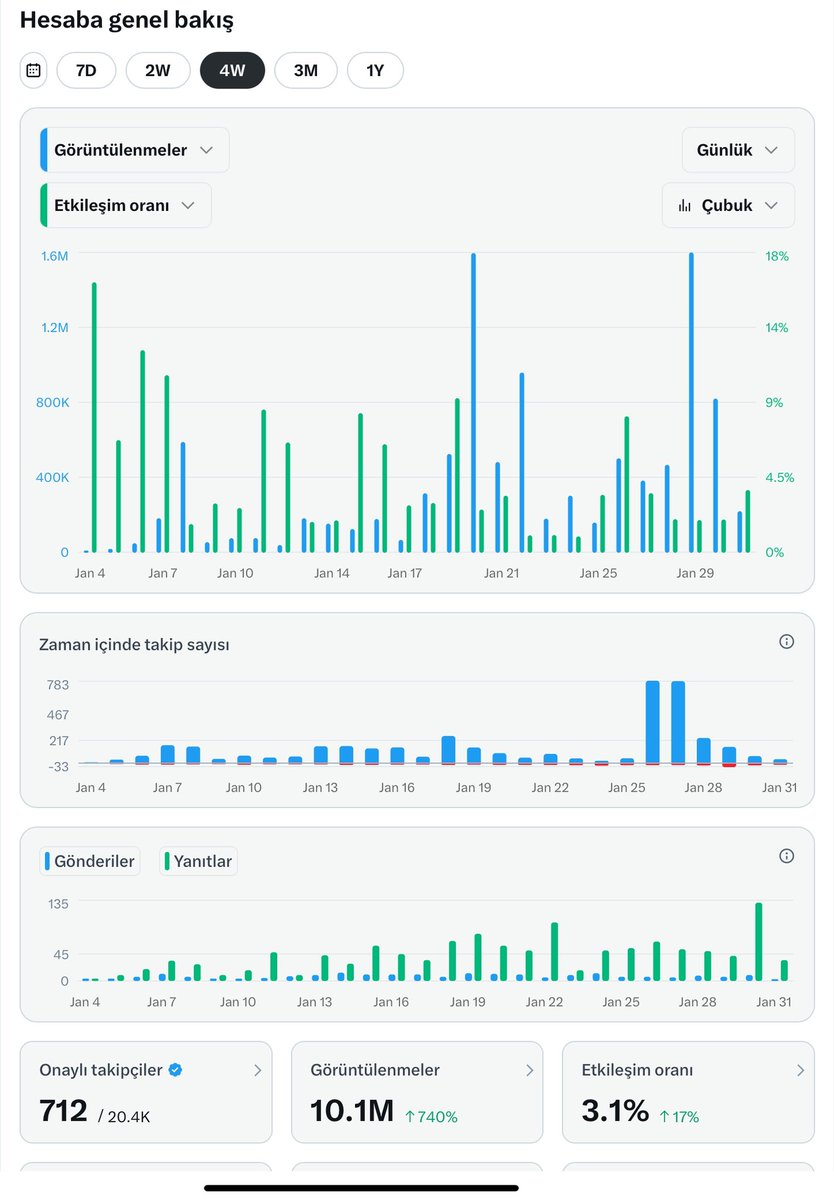Click the 17% increase indicator

point(679,1116)
